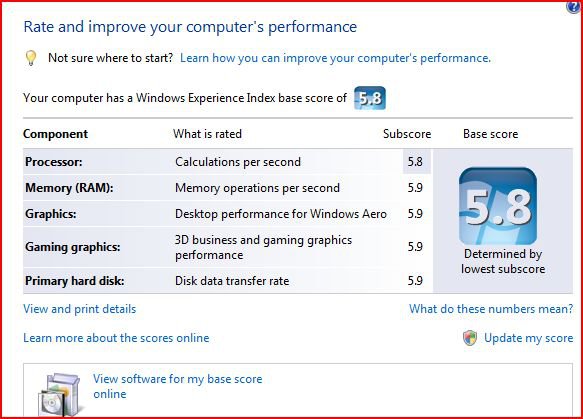Image resolution: width=583 pixels, height=419 pixels.
Task: Click the Subscore column header
Action: tap(407, 134)
